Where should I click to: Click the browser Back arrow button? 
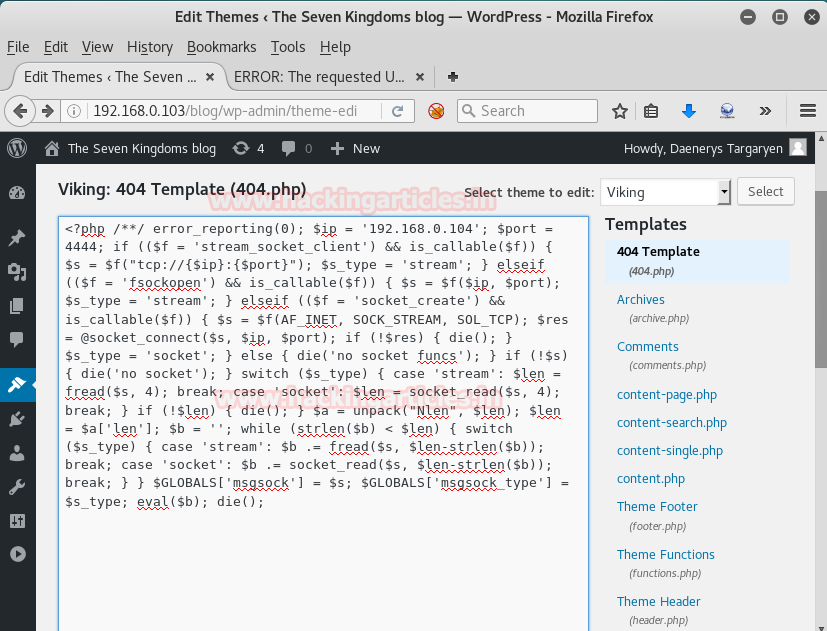click(x=20, y=111)
